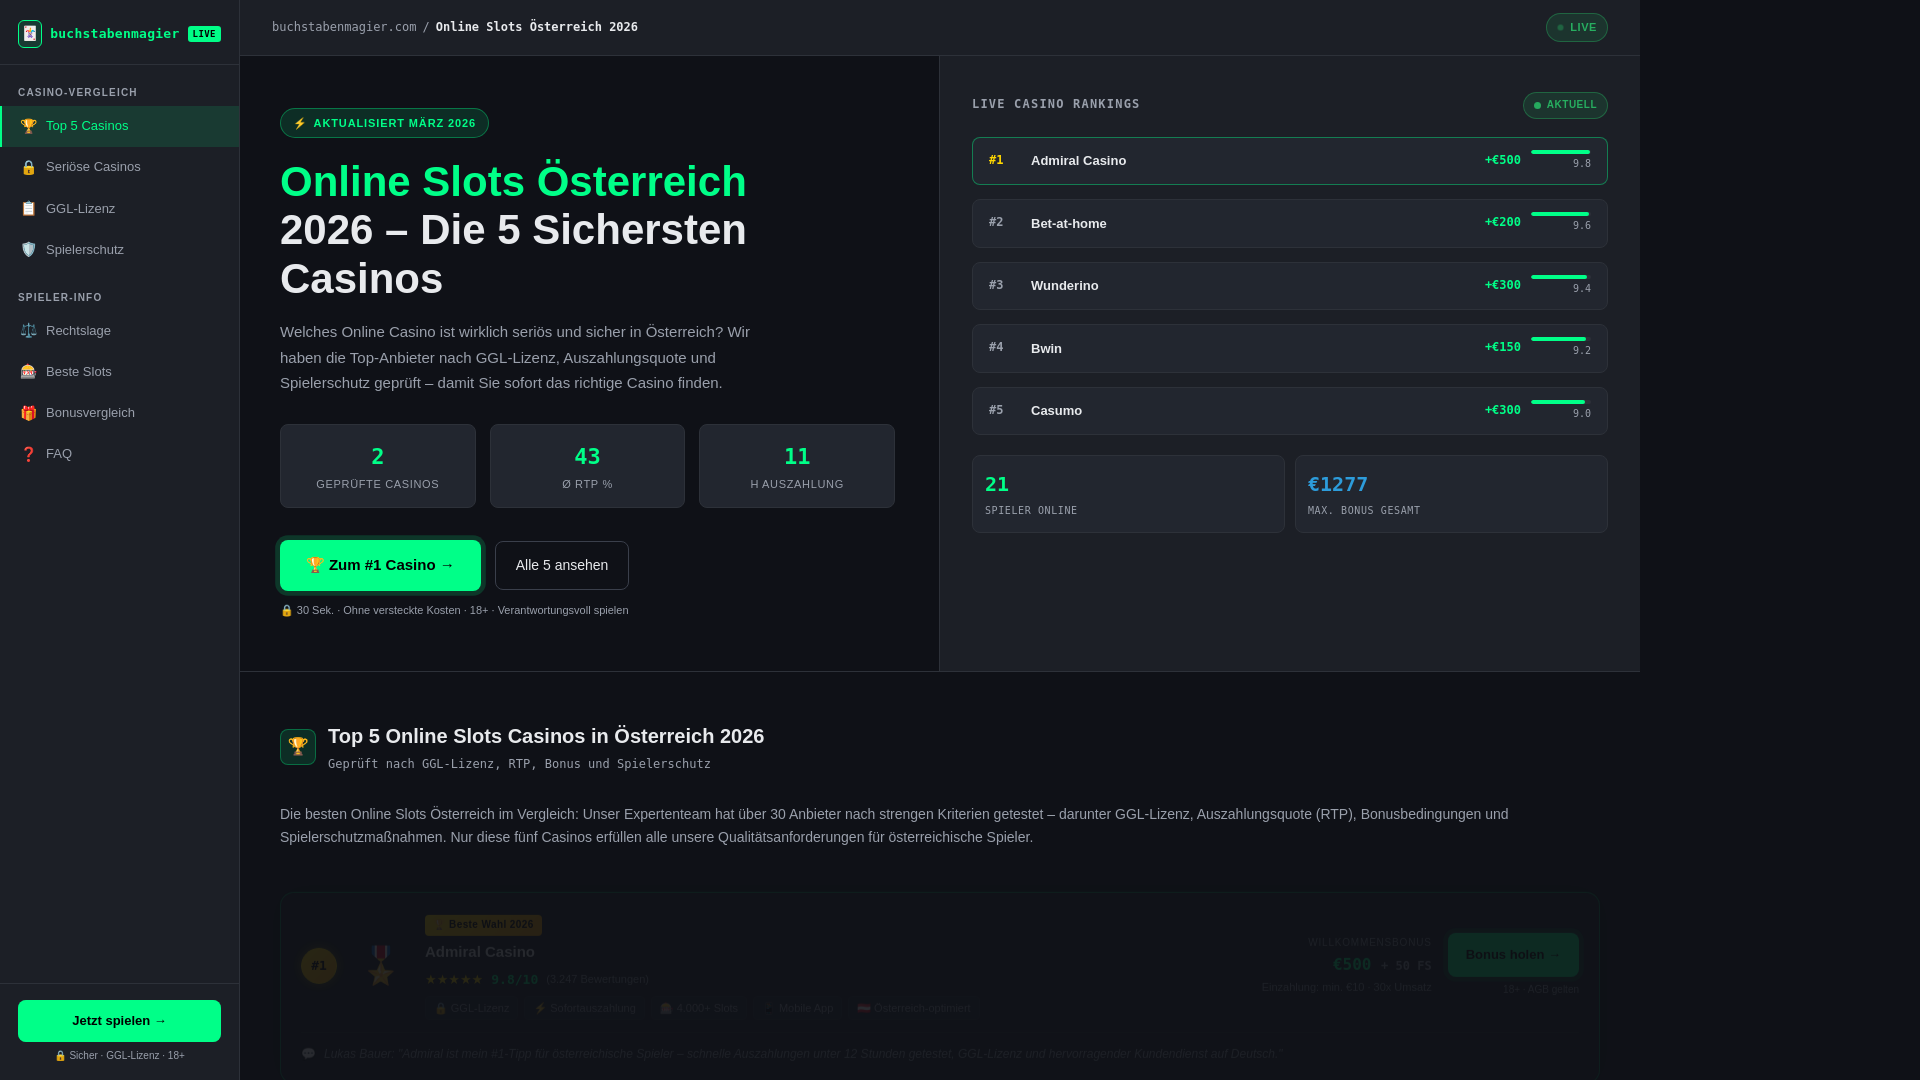Open the FAQ sidebar item
1920x1080 pixels.
tap(120, 454)
